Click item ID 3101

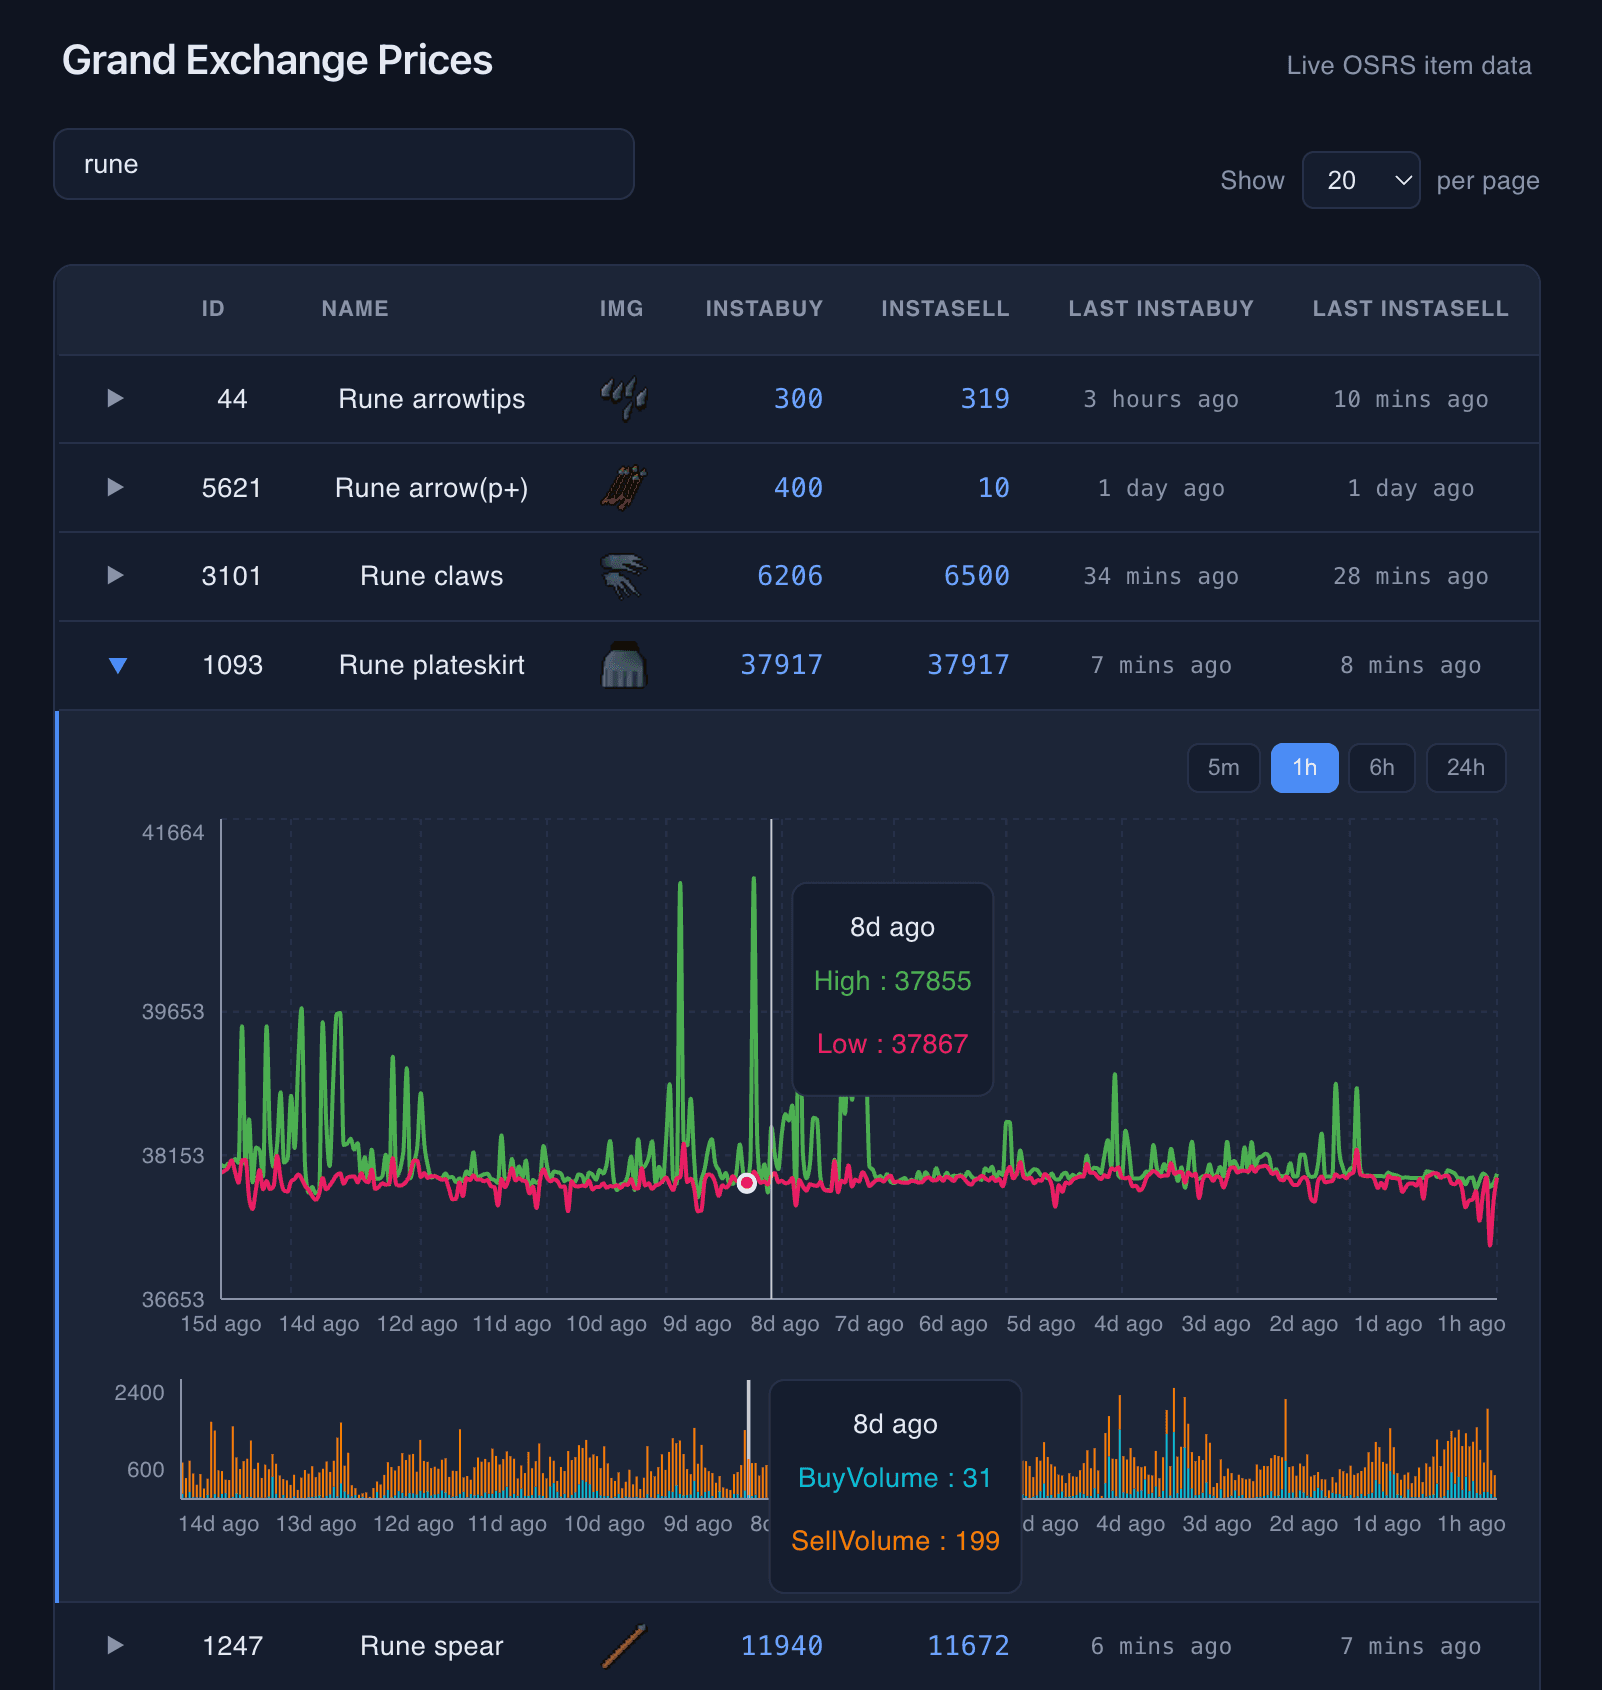tap(232, 576)
